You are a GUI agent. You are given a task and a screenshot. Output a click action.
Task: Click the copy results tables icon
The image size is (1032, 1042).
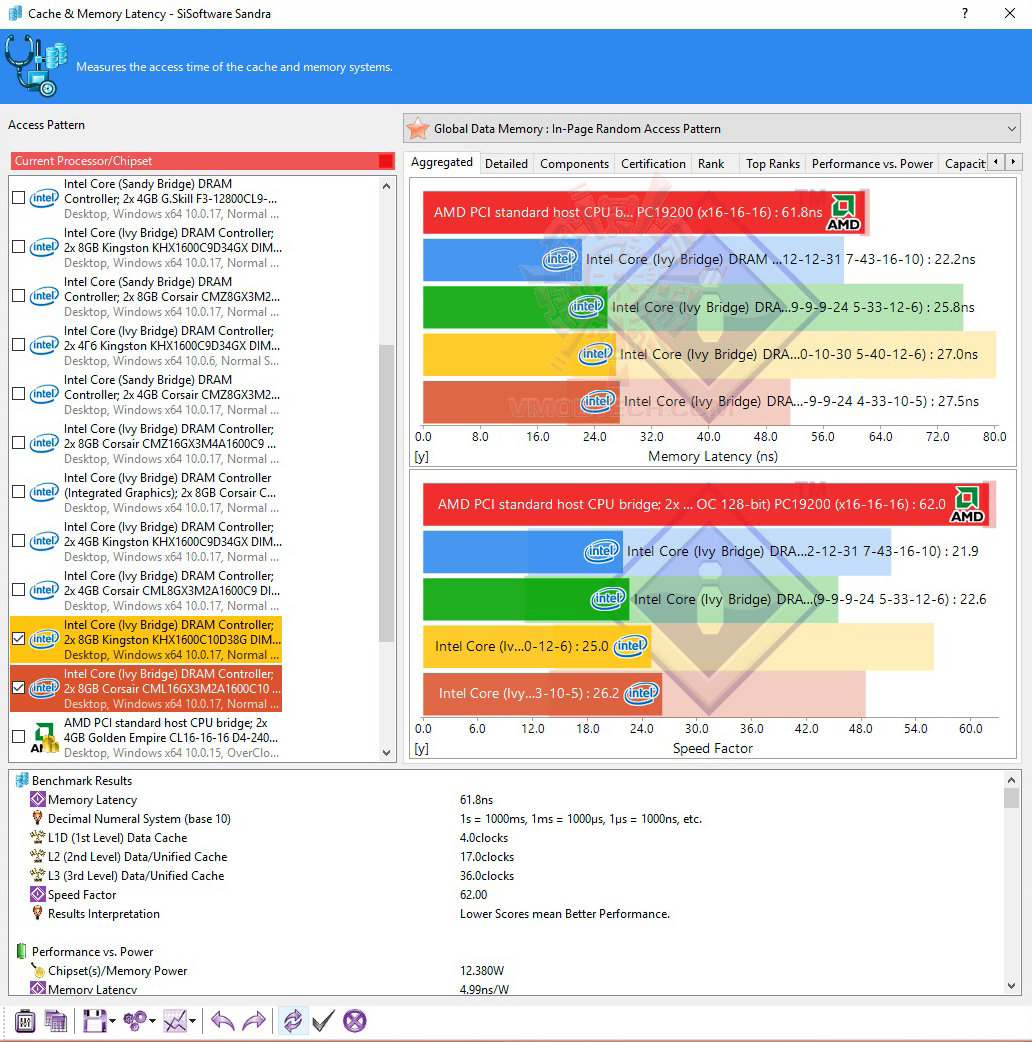click(56, 1021)
